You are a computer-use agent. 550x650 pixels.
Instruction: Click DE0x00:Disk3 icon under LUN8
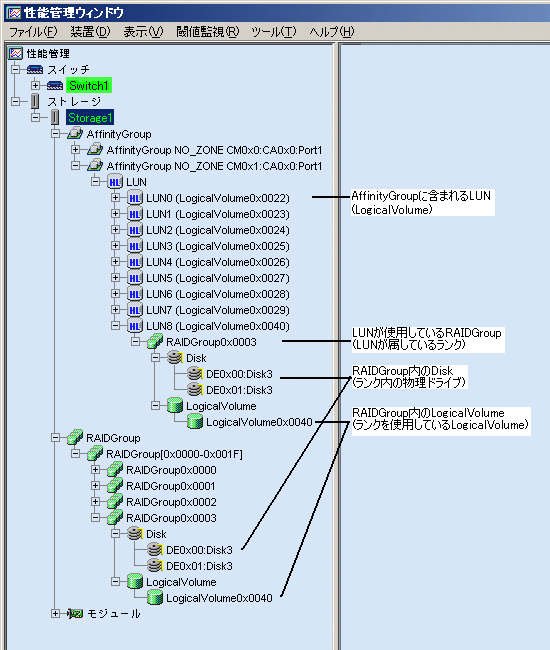195,374
